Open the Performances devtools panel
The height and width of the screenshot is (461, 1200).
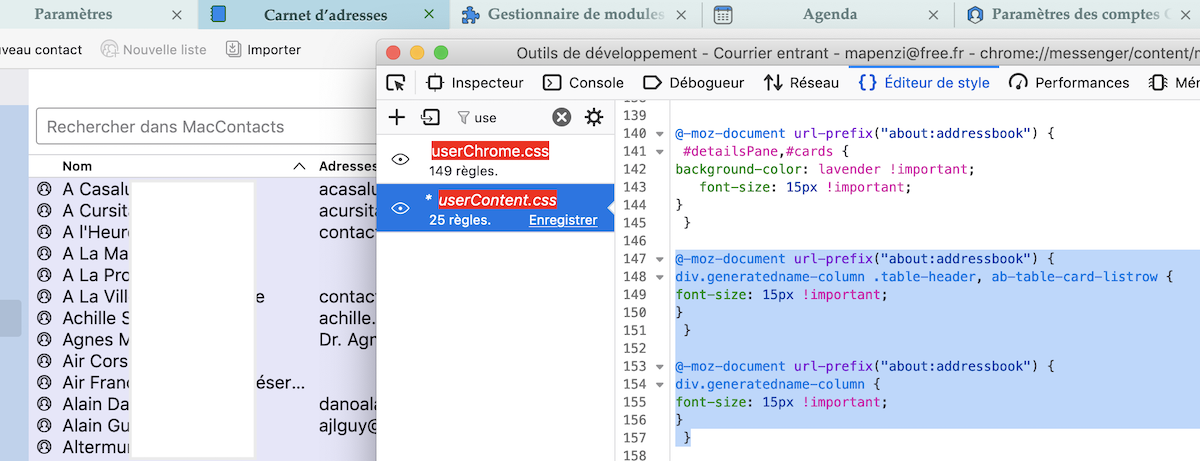pos(1069,83)
